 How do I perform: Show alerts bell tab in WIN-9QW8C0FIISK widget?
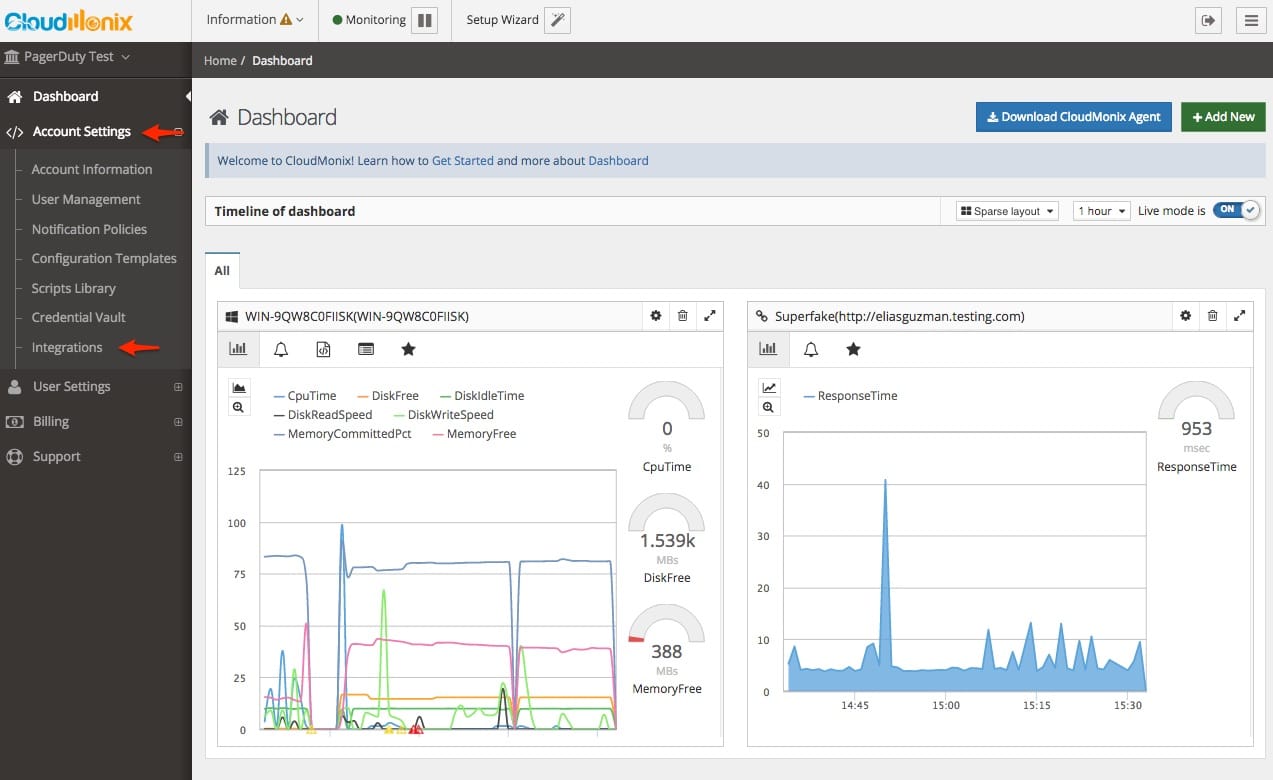[281, 349]
